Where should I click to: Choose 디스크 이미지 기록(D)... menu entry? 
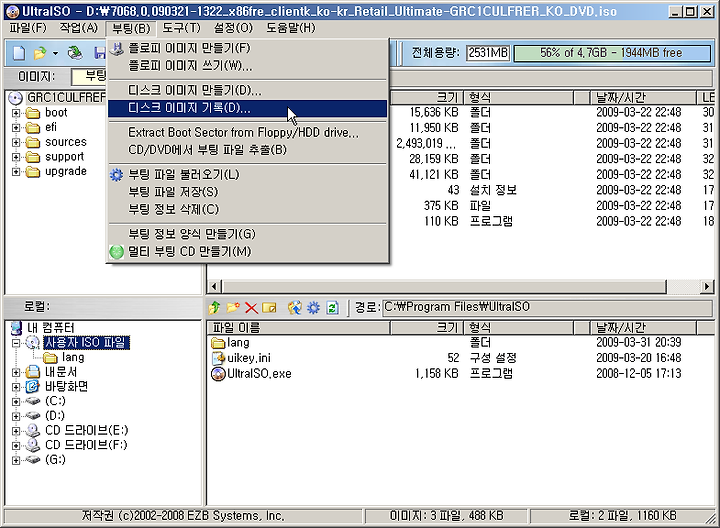248,108
